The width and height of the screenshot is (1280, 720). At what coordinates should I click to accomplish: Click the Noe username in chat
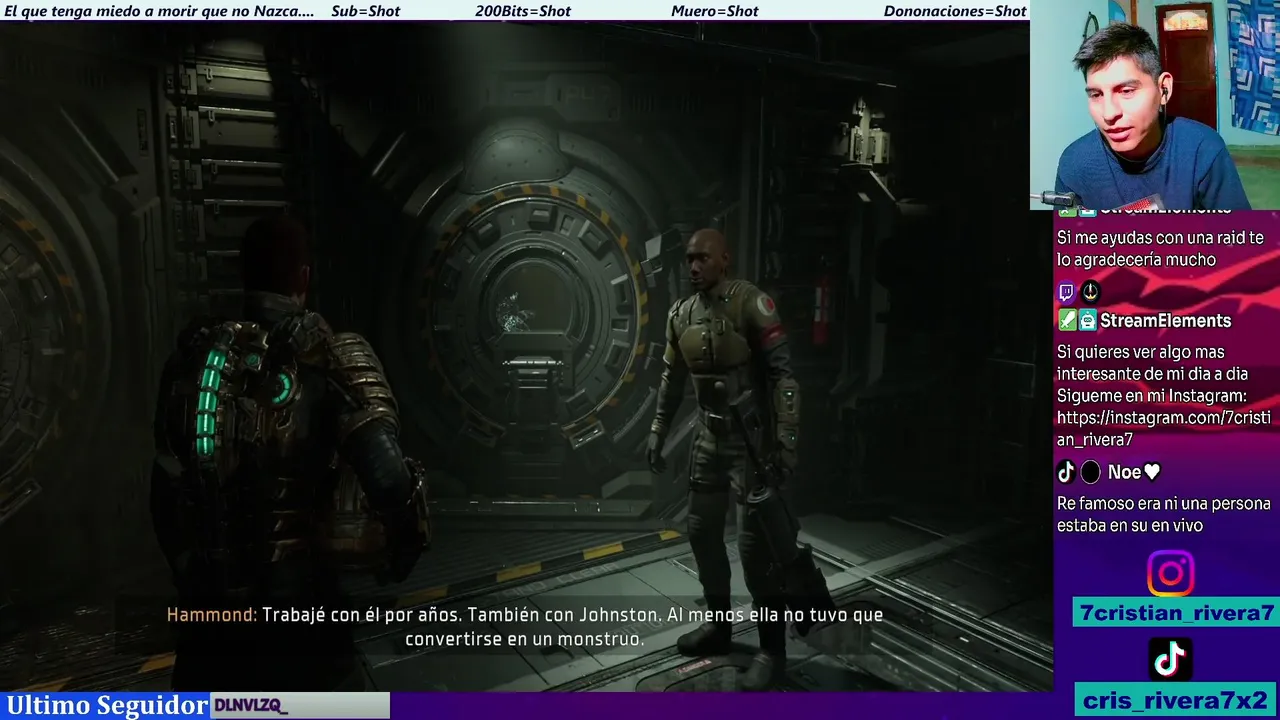pos(1124,472)
